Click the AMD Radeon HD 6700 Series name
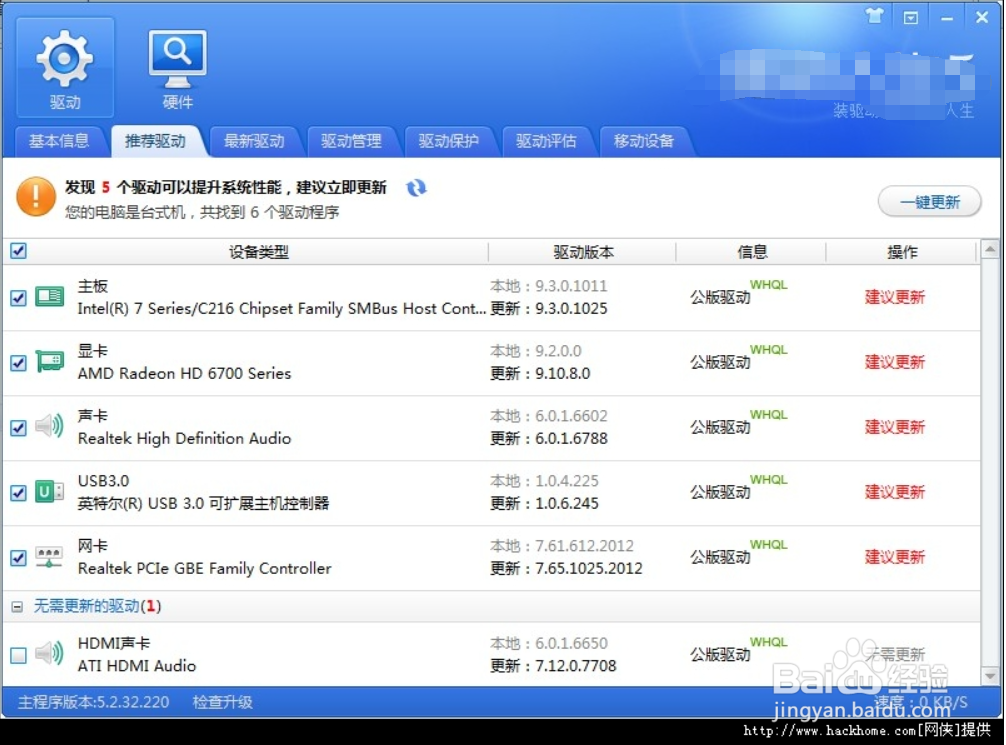This screenshot has width=1006, height=745. pos(185,373)
